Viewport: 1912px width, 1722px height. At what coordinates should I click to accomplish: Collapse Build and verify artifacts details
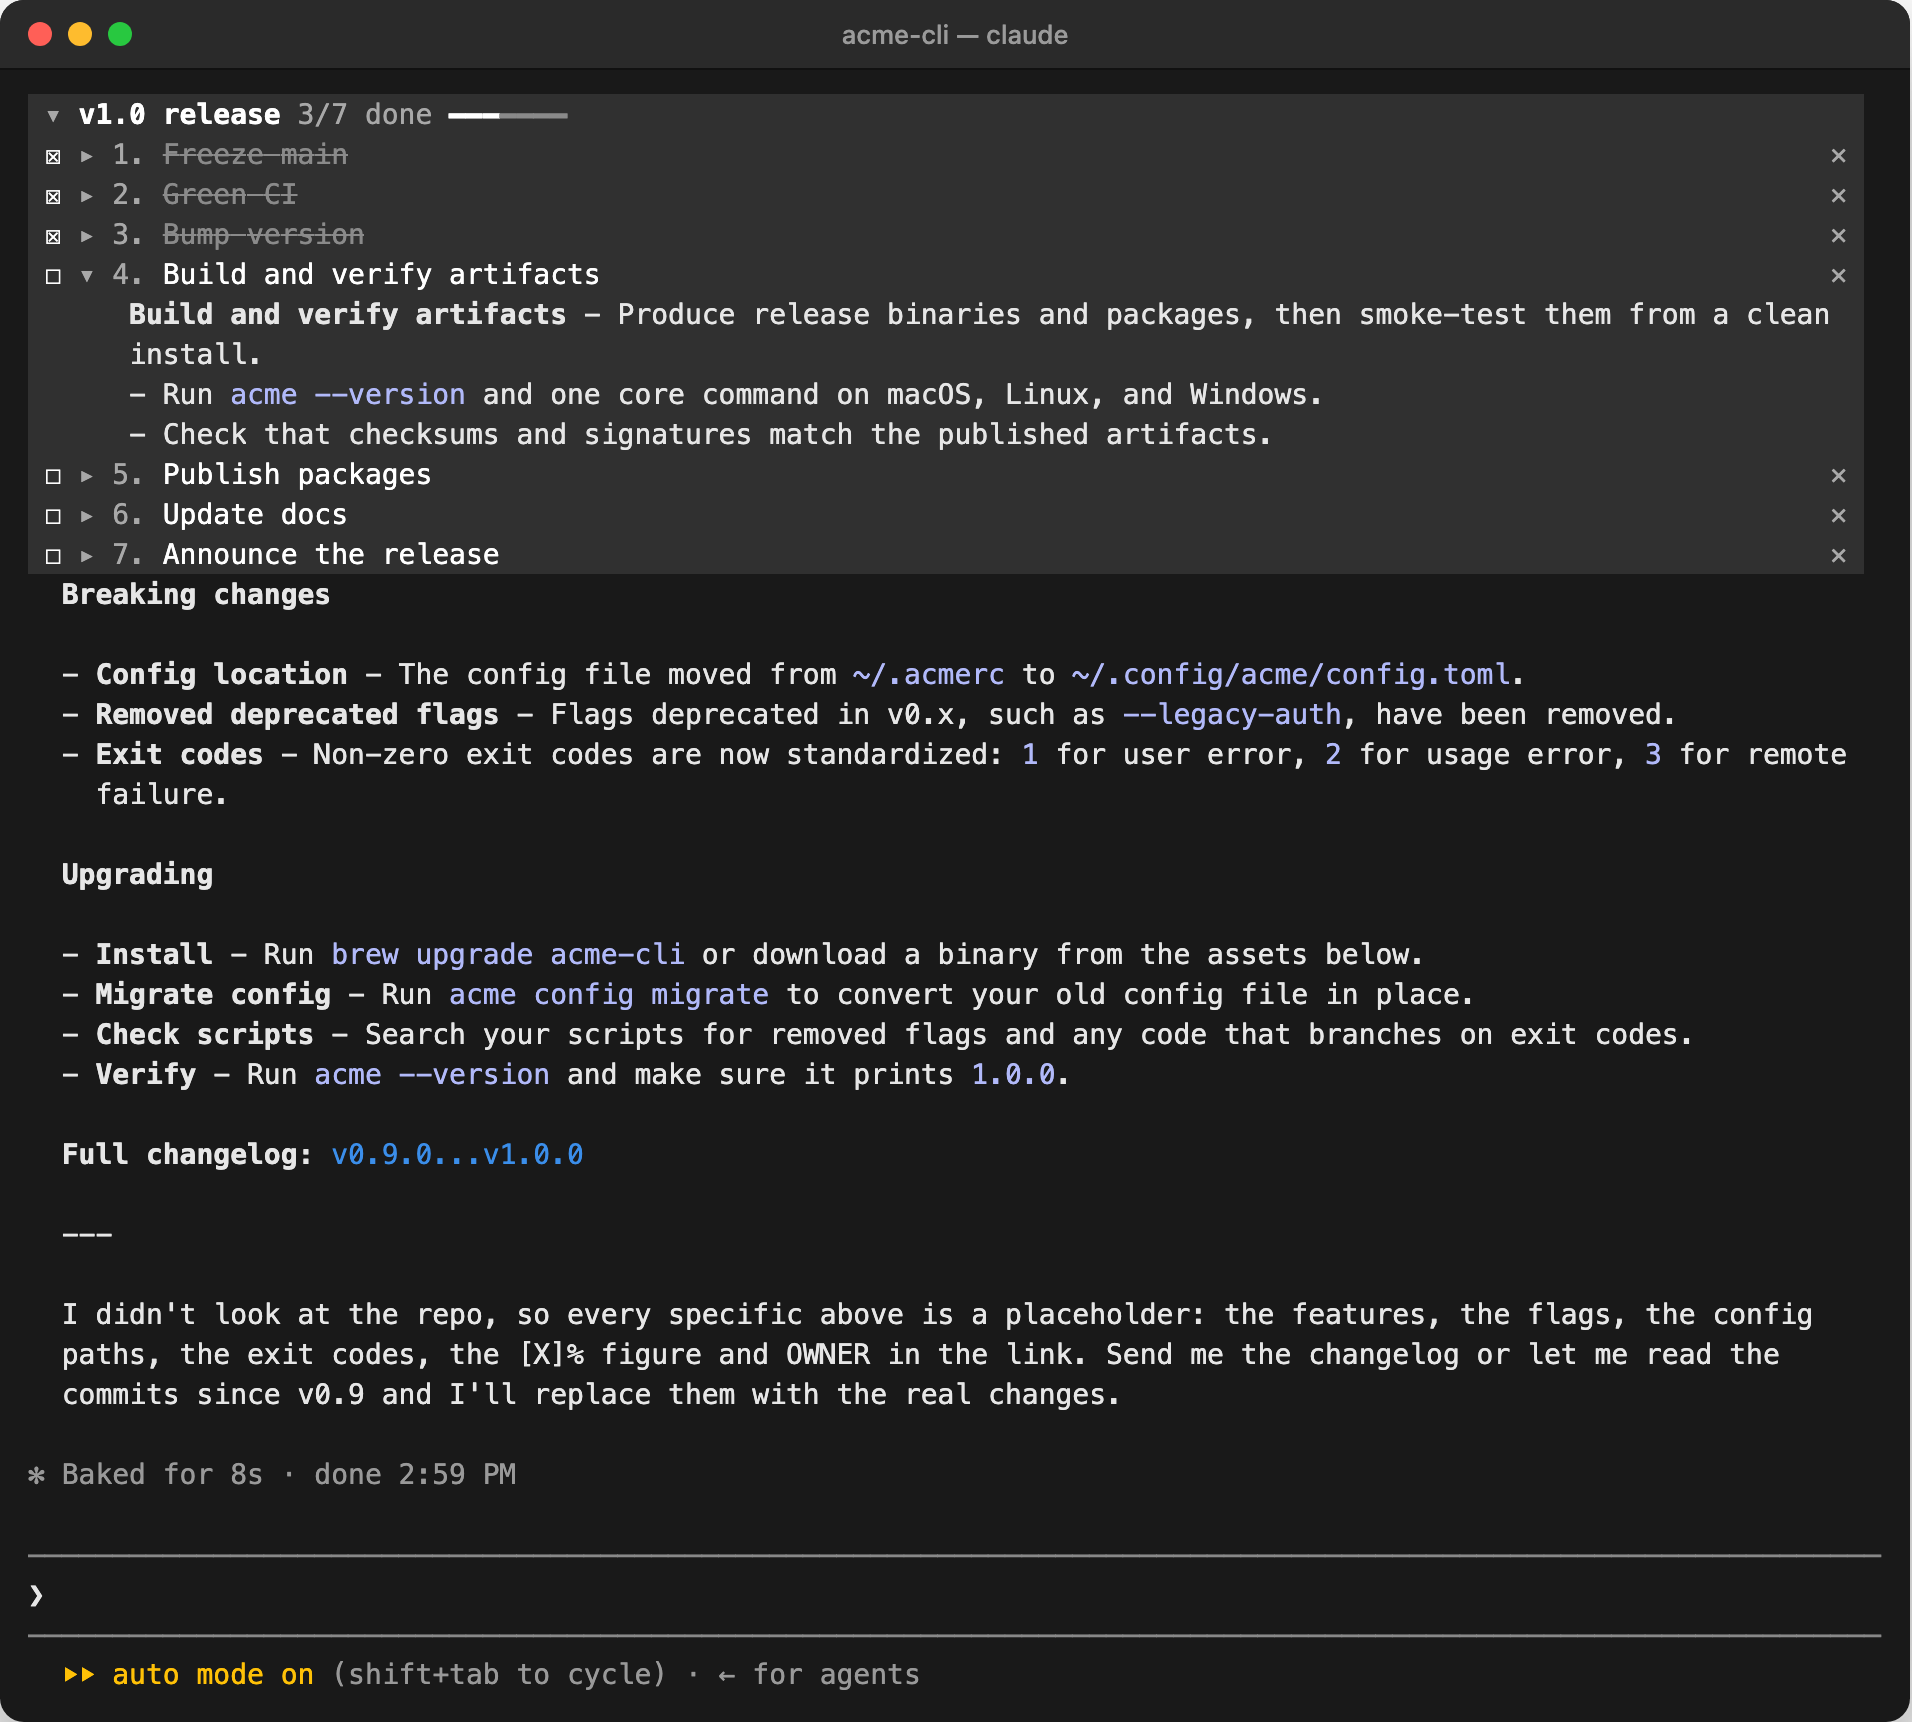[87, 276]
